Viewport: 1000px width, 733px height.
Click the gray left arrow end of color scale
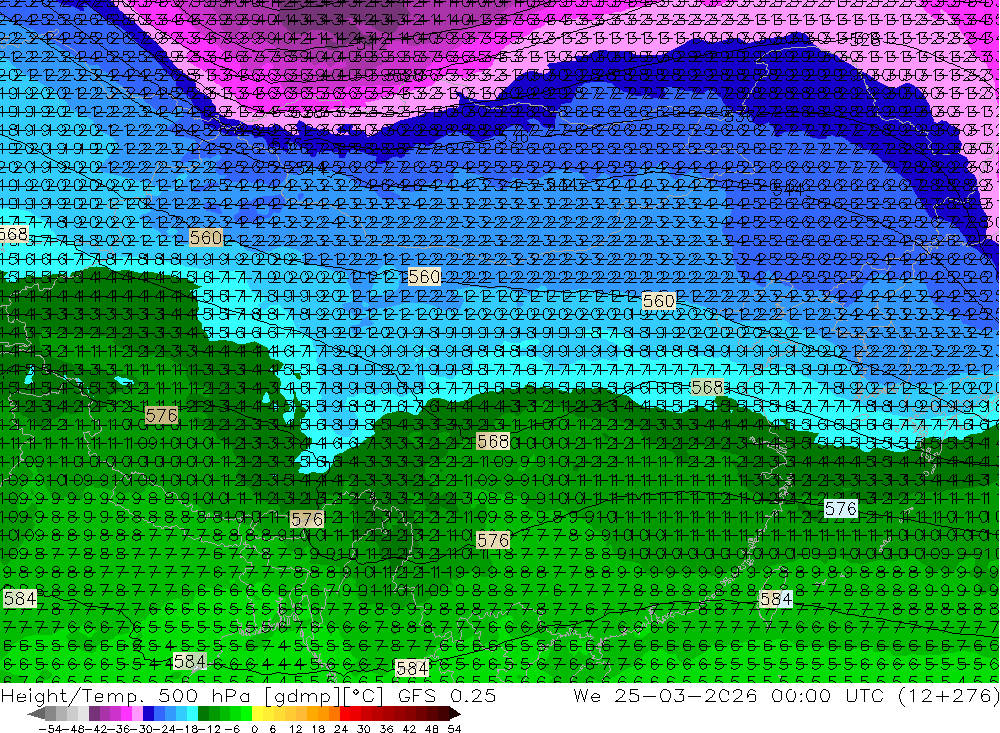pyautogui.click(x=36, y=714)
